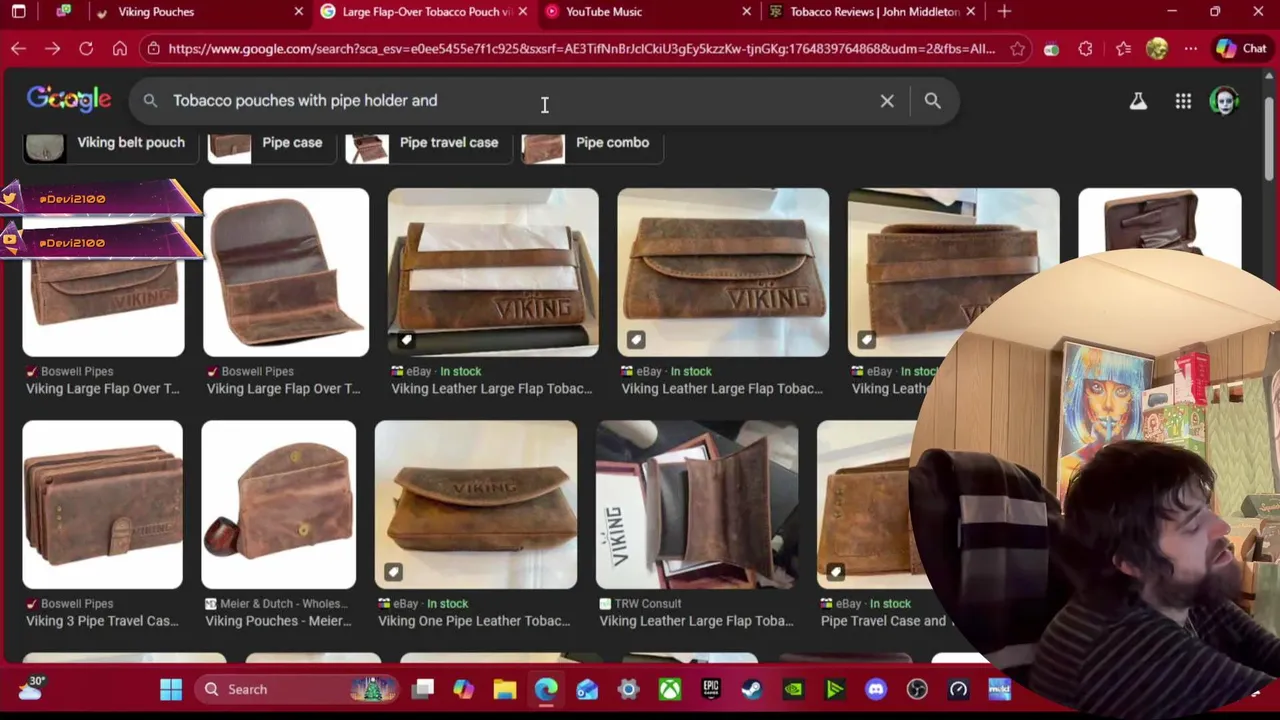Open the browser home page

(120, 48)
